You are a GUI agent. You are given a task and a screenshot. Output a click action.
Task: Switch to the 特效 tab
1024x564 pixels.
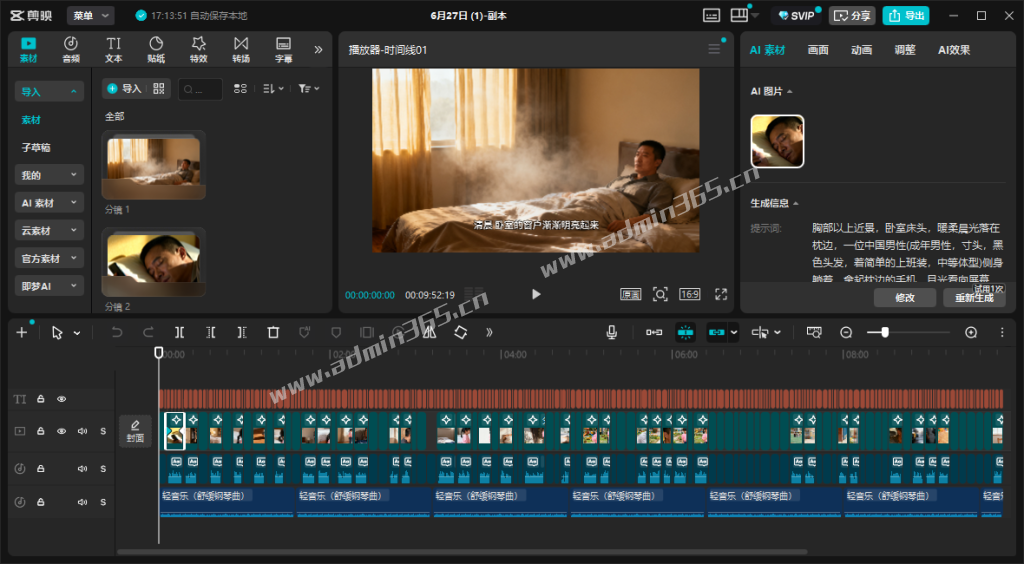(x=199, y=50)
